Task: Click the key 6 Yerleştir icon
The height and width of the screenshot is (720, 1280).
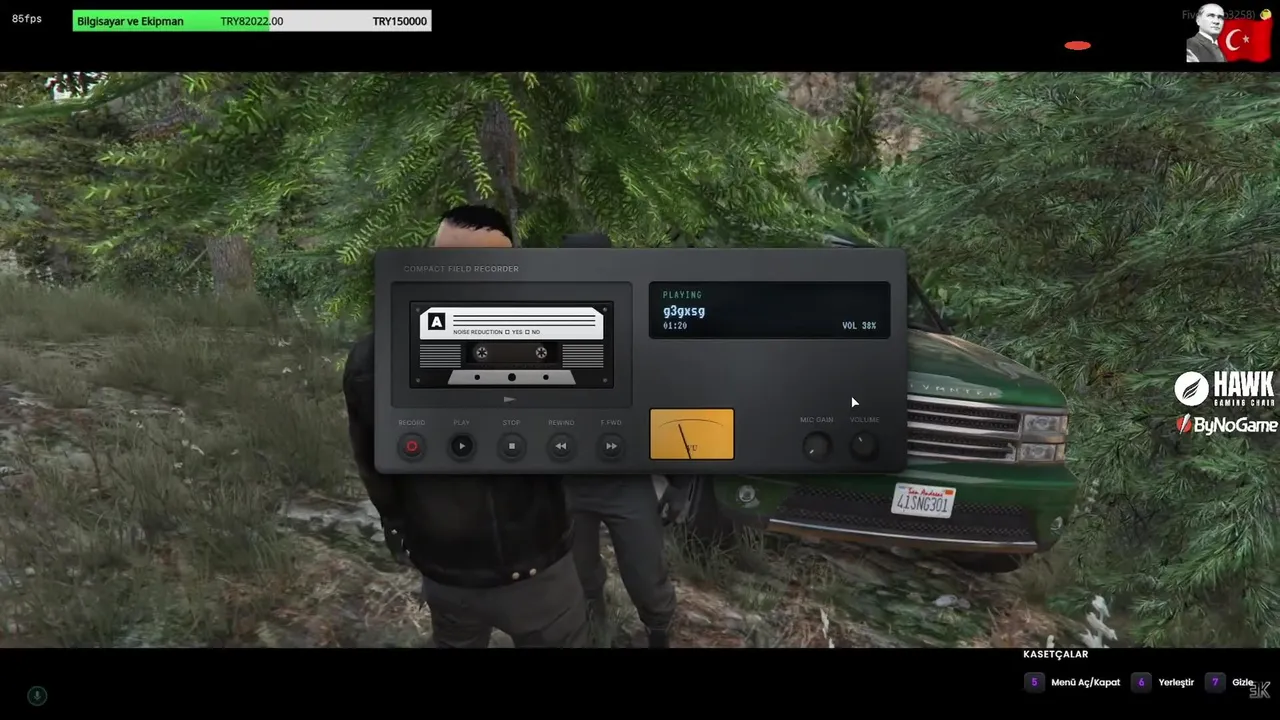Action: point(1141,682)
